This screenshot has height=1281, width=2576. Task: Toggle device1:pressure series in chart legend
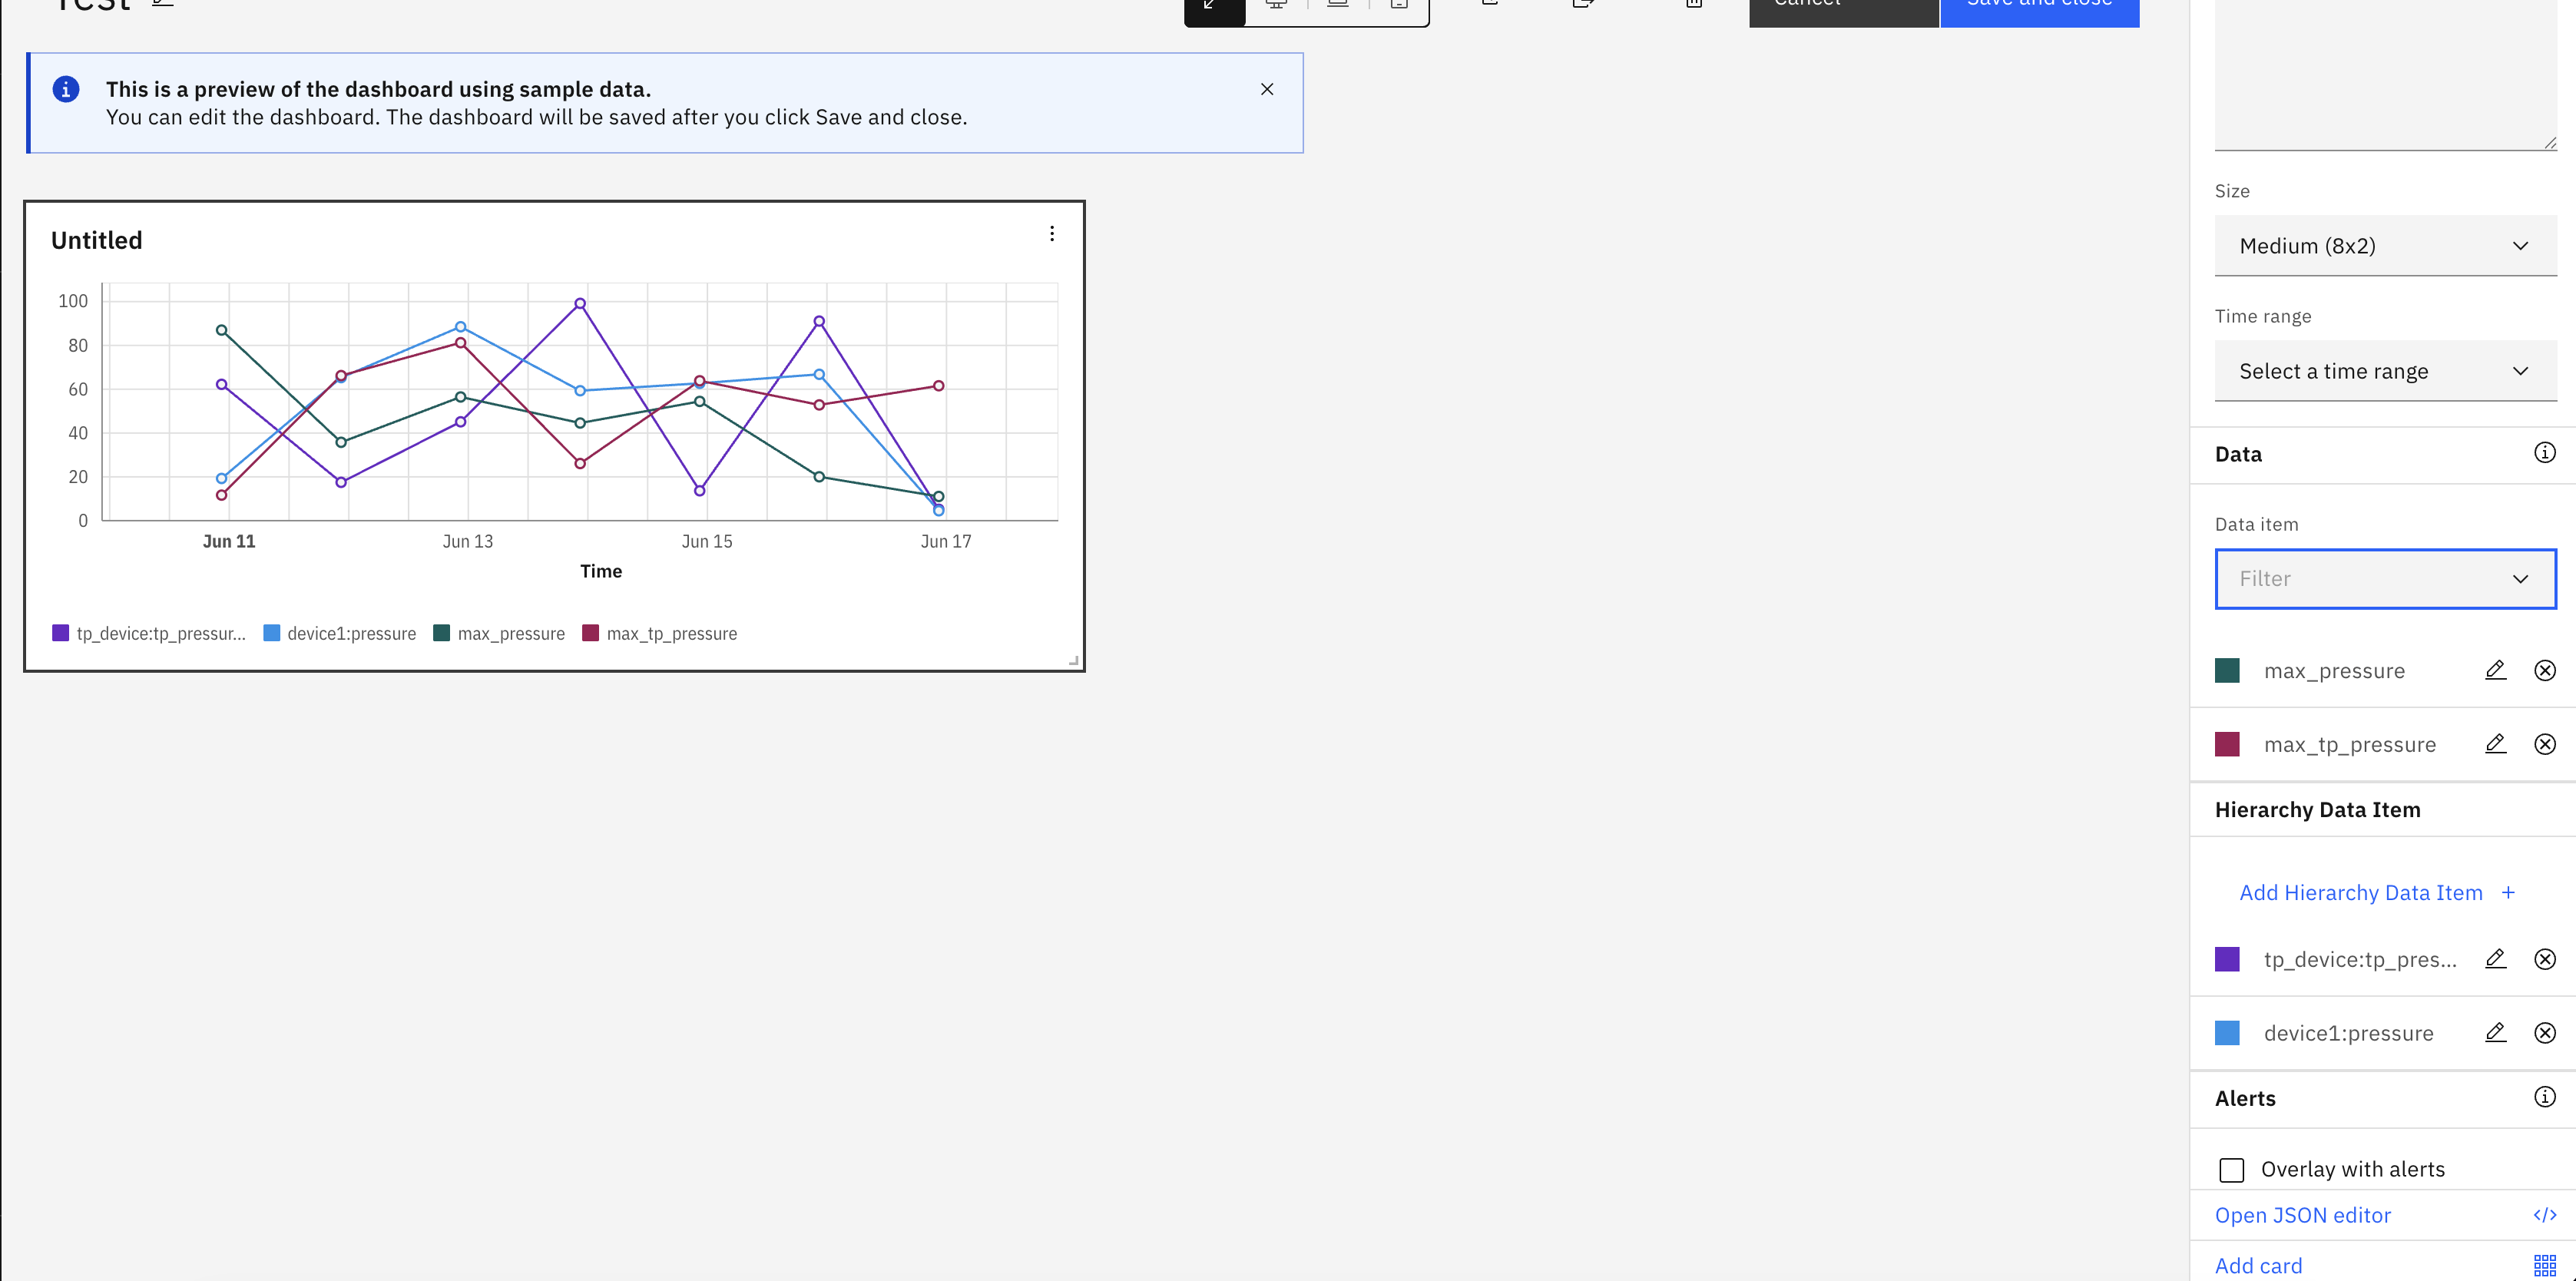click(x=340, y=633)
